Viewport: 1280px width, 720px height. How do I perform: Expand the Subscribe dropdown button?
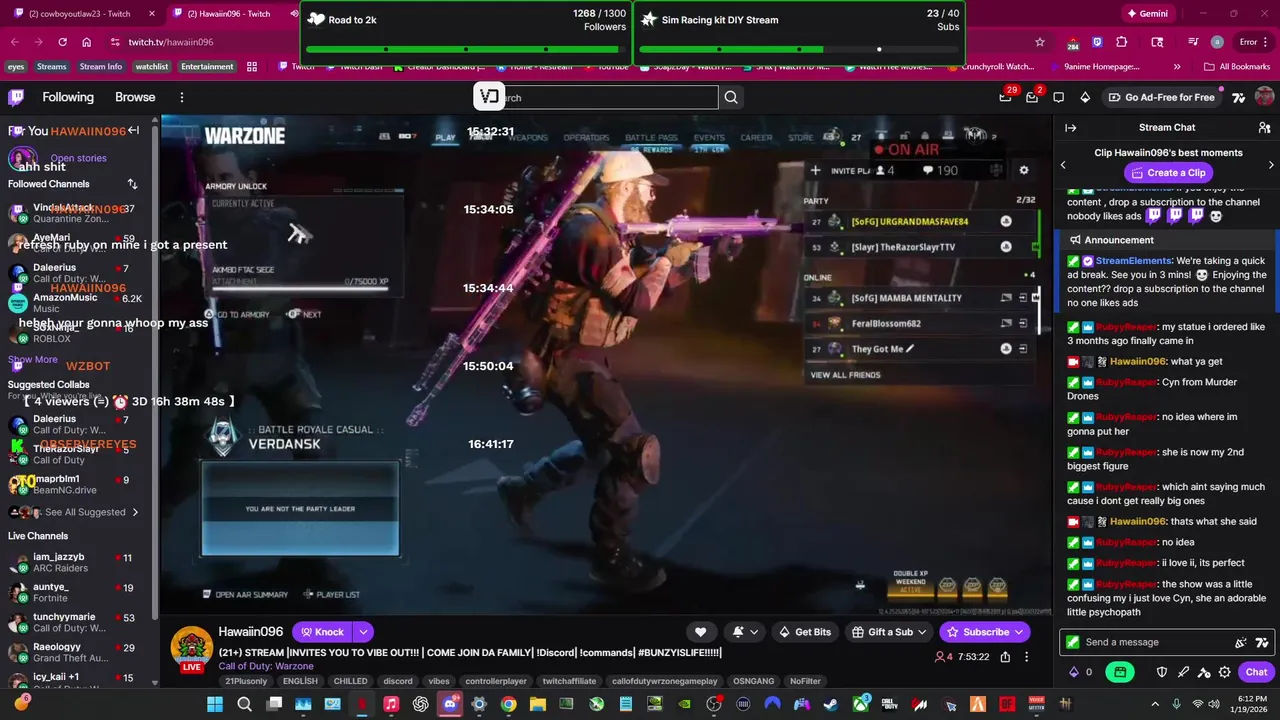(x=1019, y=632)
